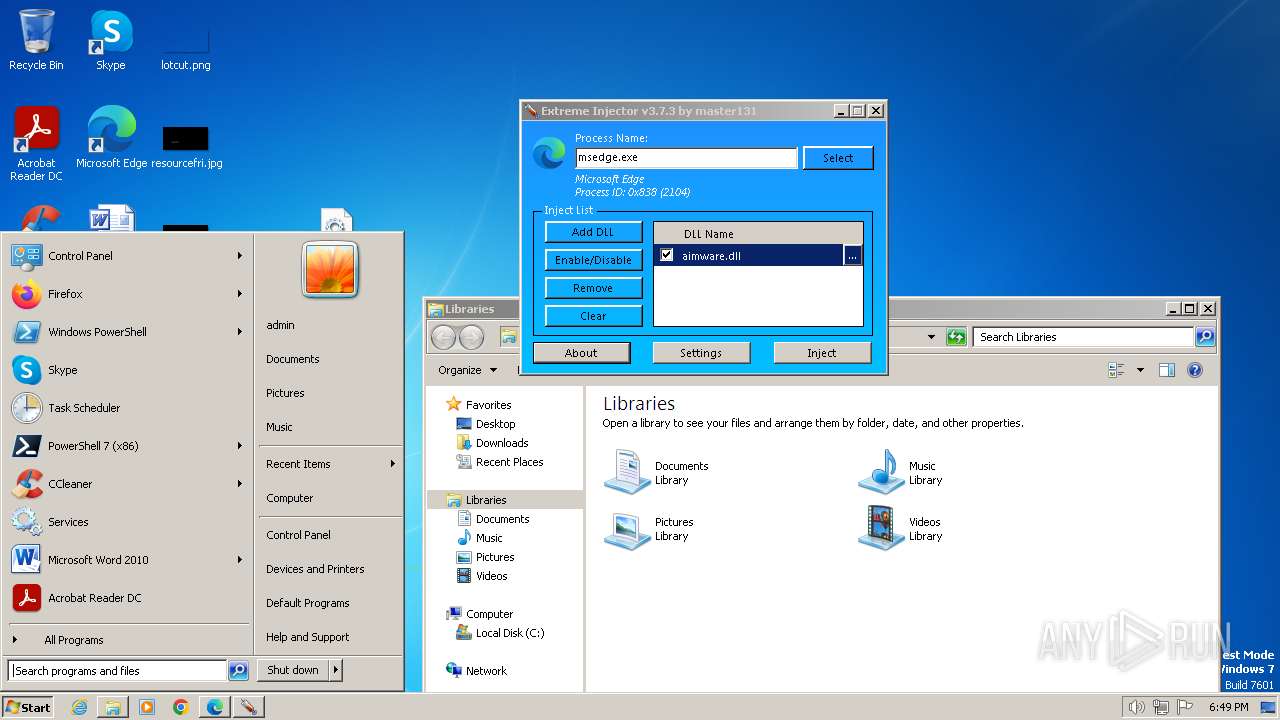Screen dimensions: 1280x720
Task: Launch Microsoft Word 2010 from the Start menu
Action: click(127, 560)
